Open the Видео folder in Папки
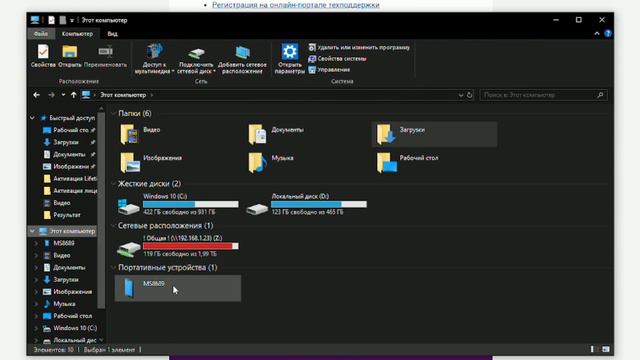 (178, 134)
